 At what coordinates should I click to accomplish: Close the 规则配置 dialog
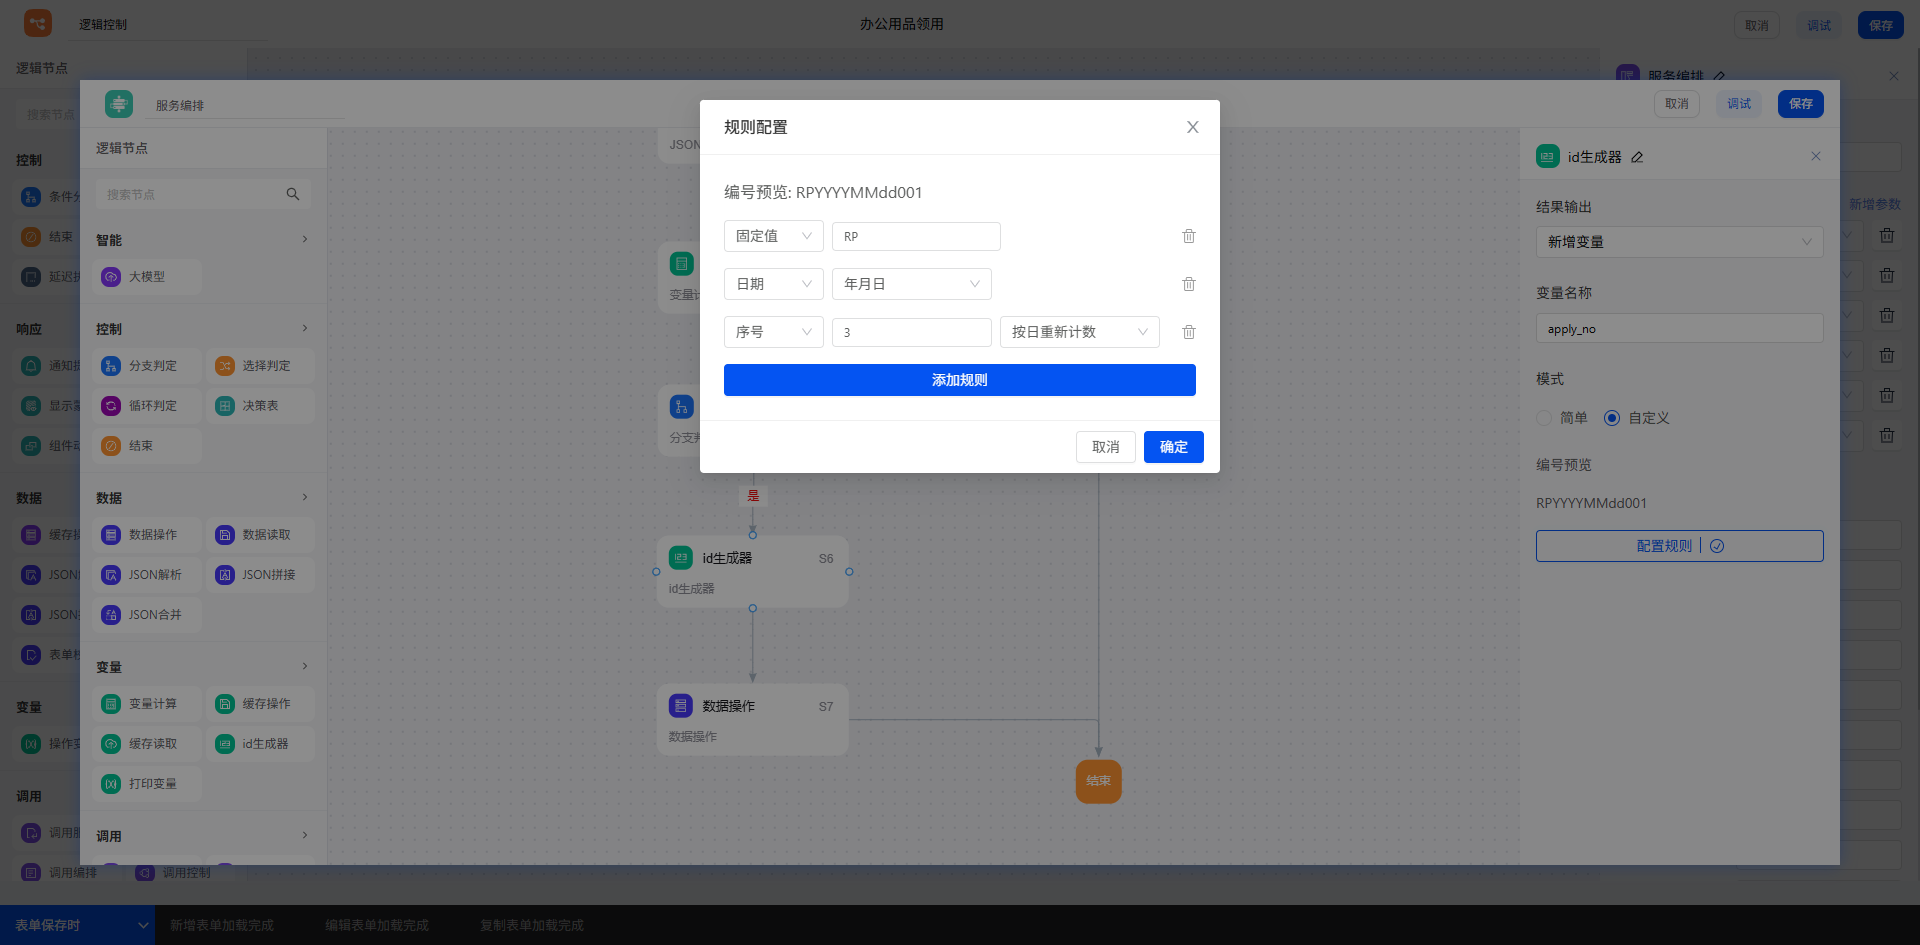tap(1192, 127)
